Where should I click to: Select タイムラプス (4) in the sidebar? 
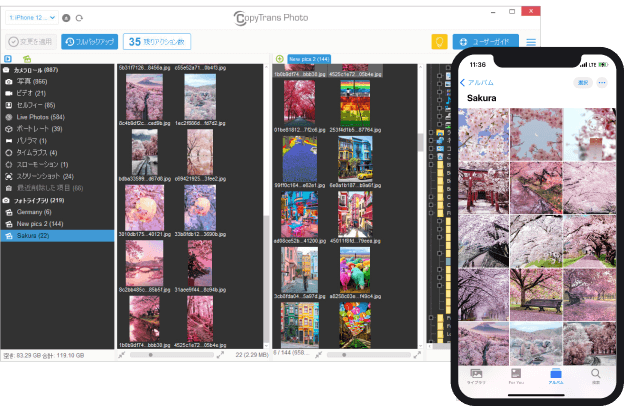tap(57, 152)
